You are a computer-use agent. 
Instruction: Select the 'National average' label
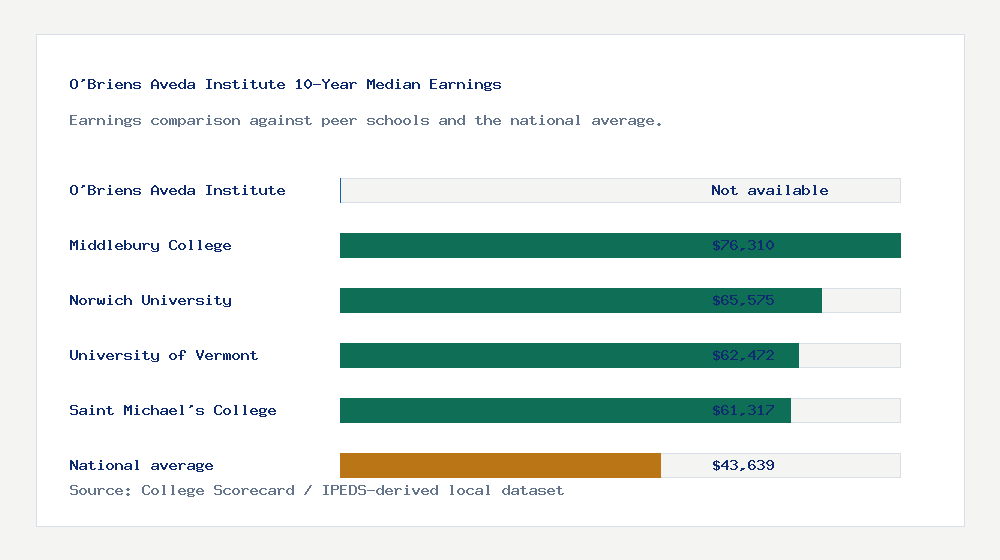tap(141, 466)
